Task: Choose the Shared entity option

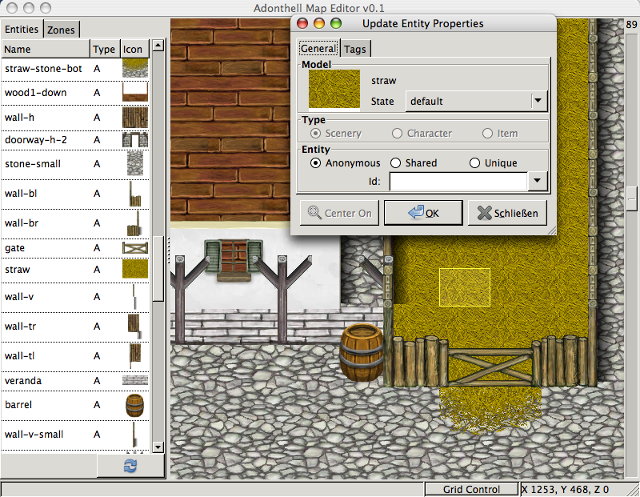Action: [x=396, y=163]
